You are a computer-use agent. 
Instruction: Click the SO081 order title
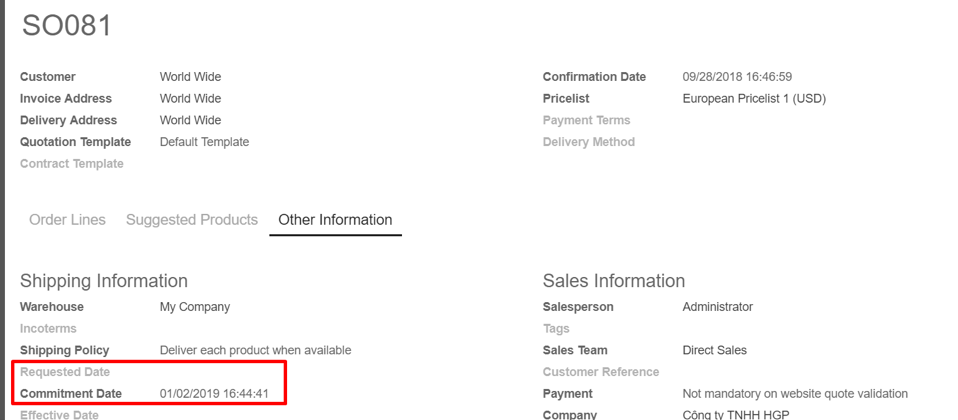[67, 26]
